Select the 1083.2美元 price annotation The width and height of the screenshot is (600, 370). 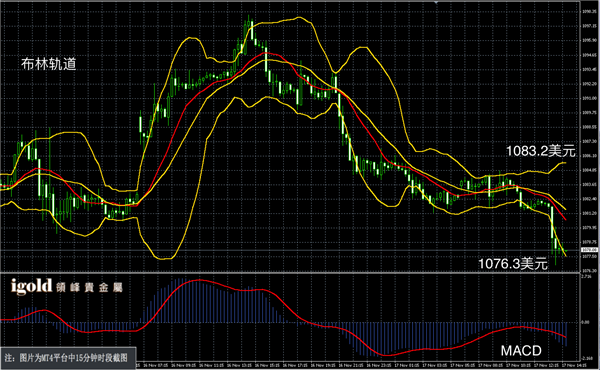541,151
